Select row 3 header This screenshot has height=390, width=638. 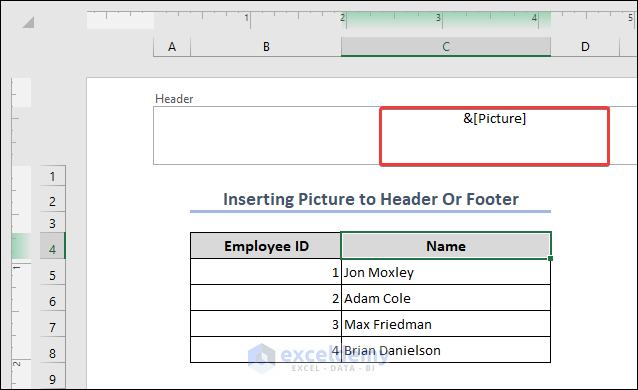(x=52, y=223)
